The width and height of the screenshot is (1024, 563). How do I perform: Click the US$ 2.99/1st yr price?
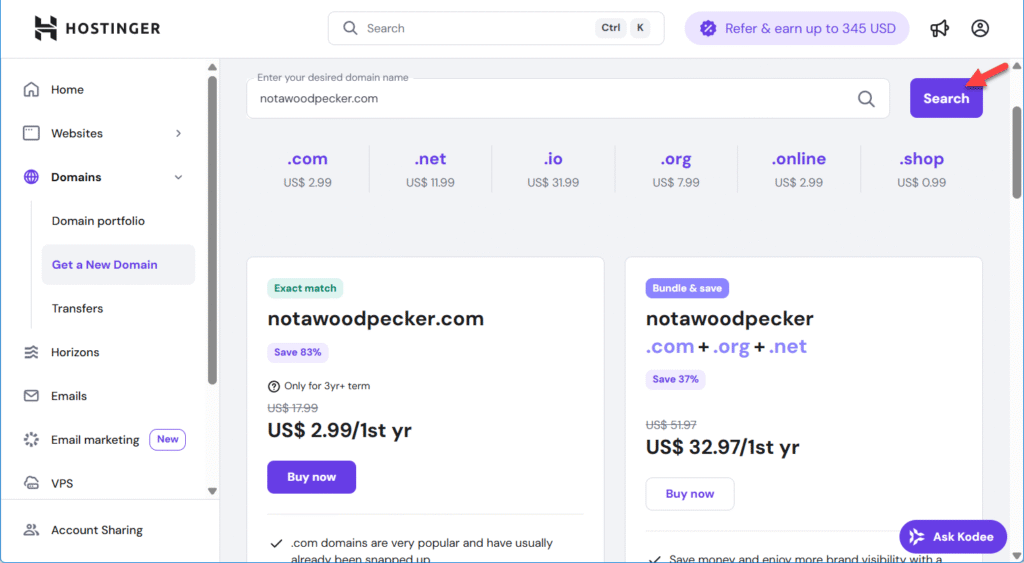click(x=340, y=430)
